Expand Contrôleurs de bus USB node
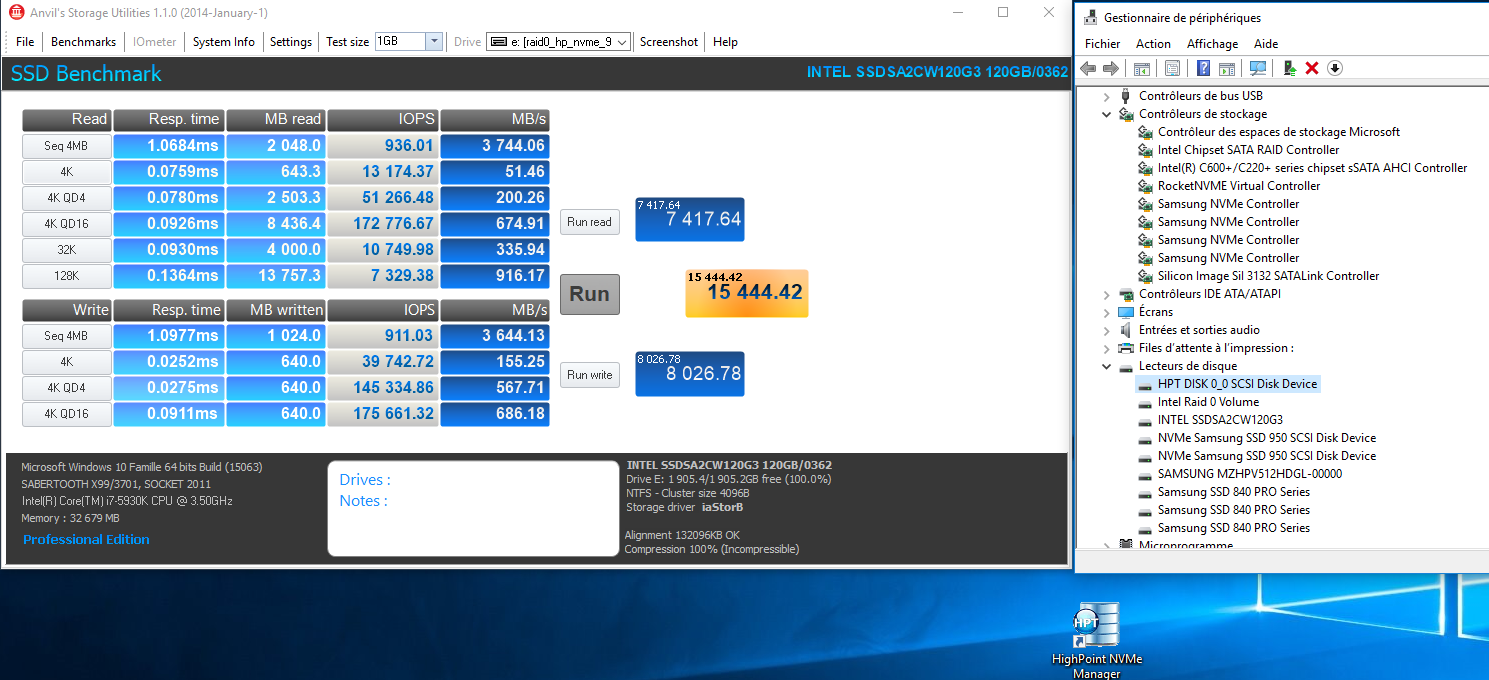1489x680 pixels. (1106, 96)
